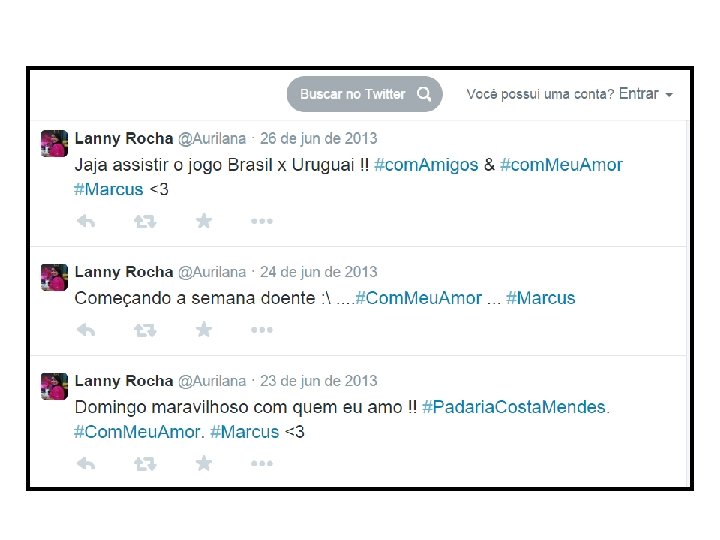Favorite the 24 de jun tweet

click(x=204, y=329)
